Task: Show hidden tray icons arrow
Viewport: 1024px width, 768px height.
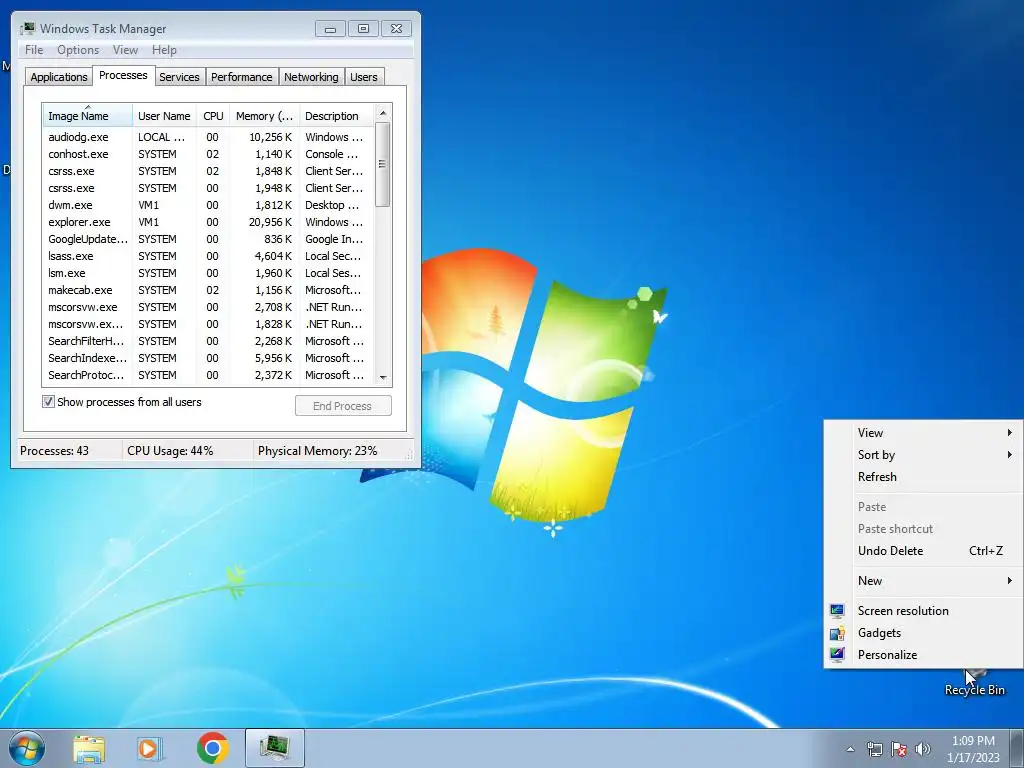Action: coord(850,749)
